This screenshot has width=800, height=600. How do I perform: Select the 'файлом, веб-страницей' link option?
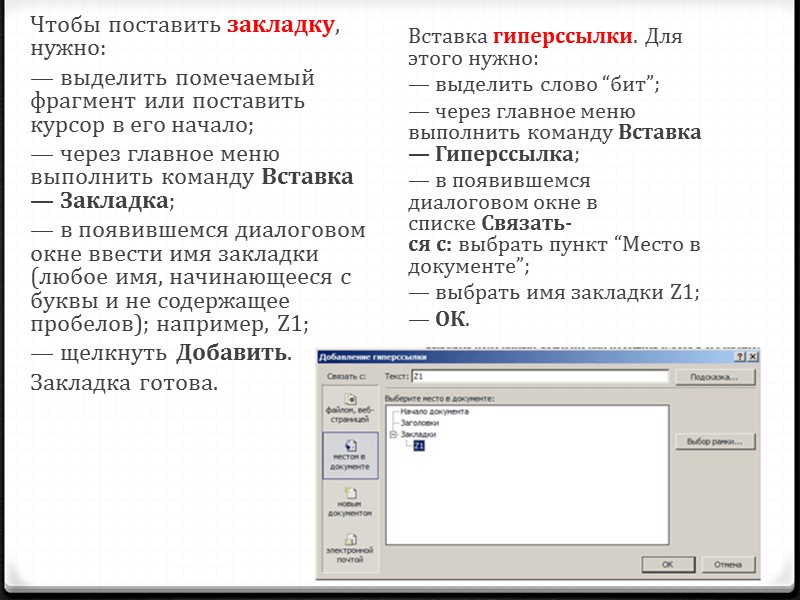350,409
